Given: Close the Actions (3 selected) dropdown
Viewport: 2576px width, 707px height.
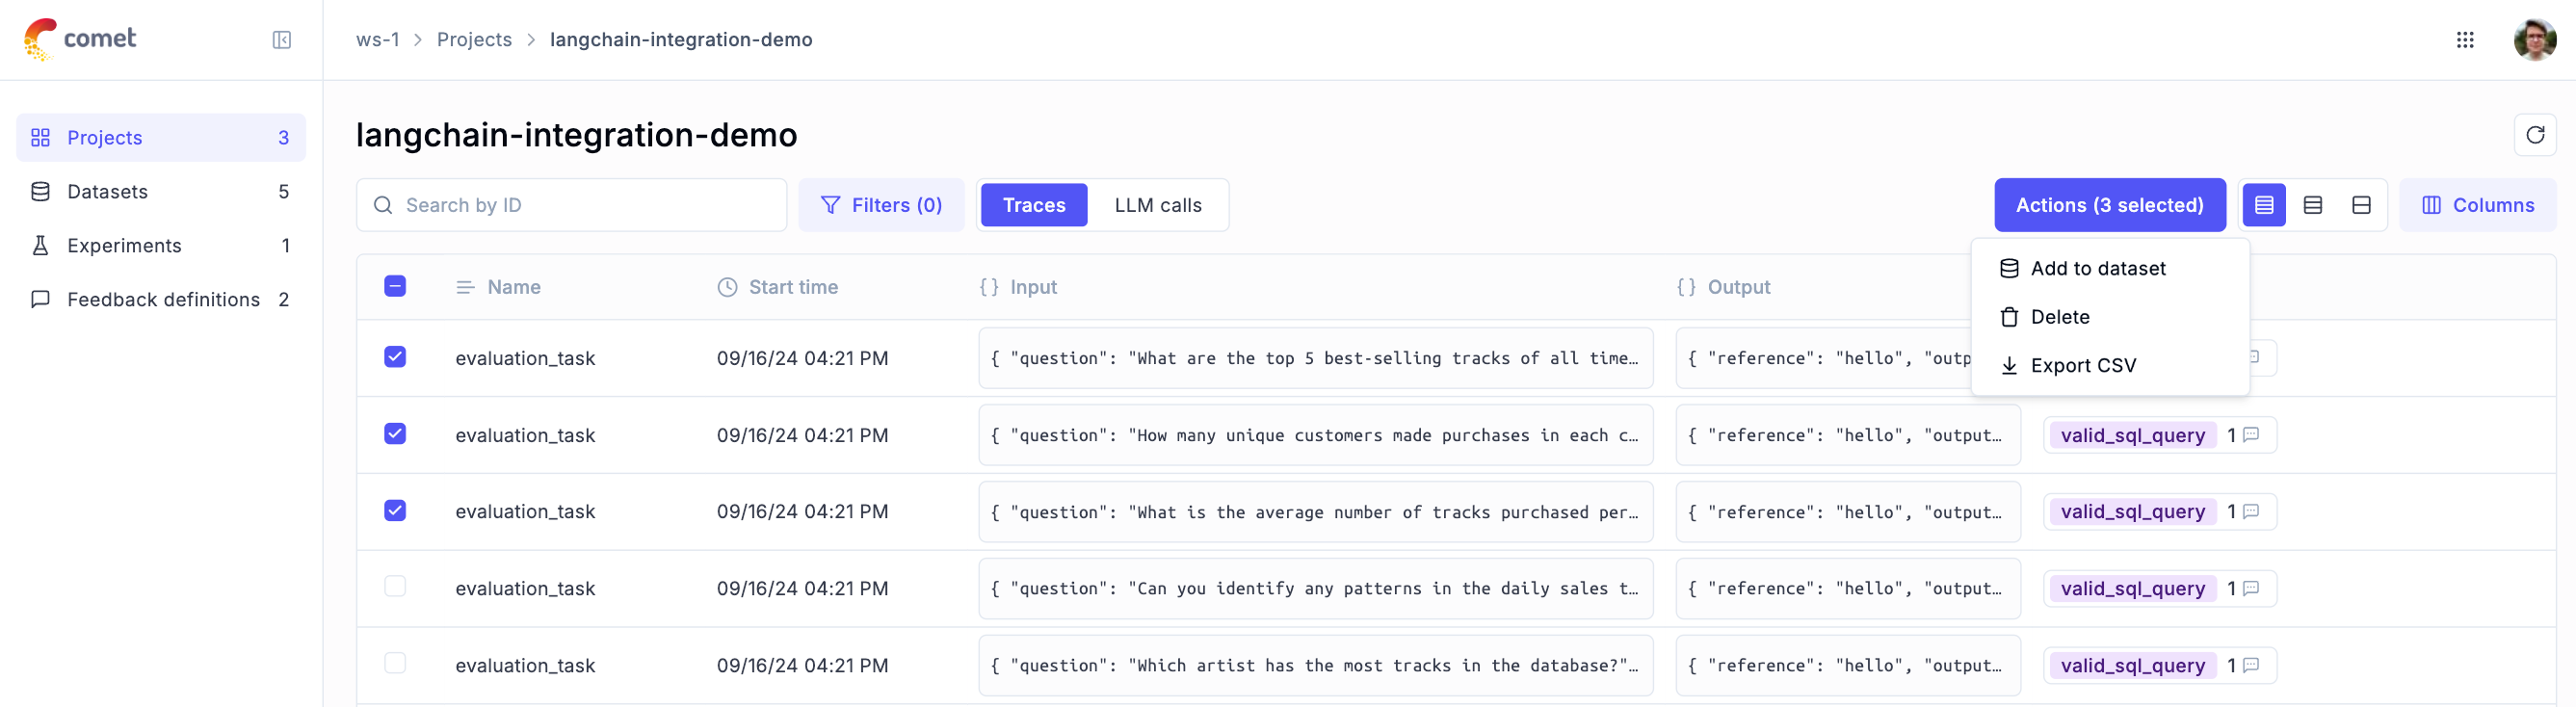Looking at the screenshot, I should [2109, 205].
